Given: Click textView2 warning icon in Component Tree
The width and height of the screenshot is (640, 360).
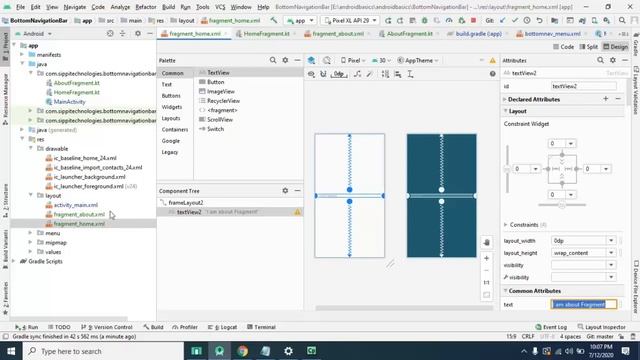Looking at the screenshot, I should click(298, 212).
